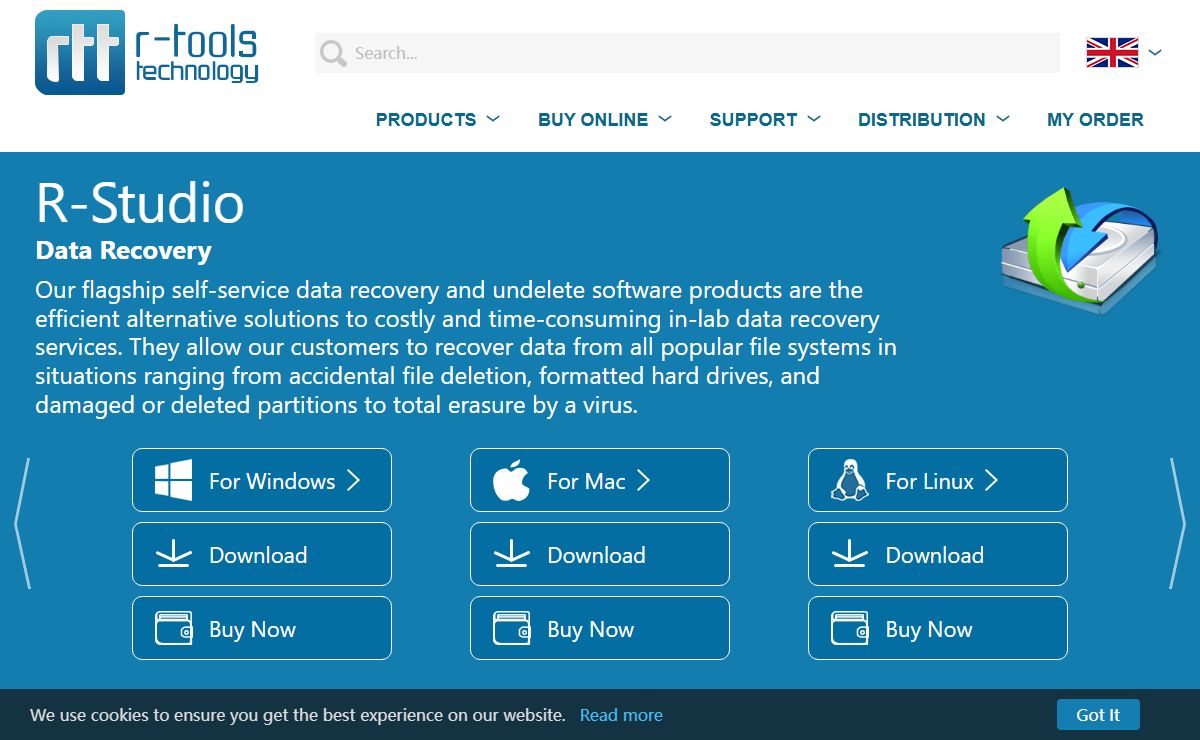Image resolution: width=1200 pixels, height=740 pixels.
Task: Click download arrow icon under For Linux
Action: (850, 554)
